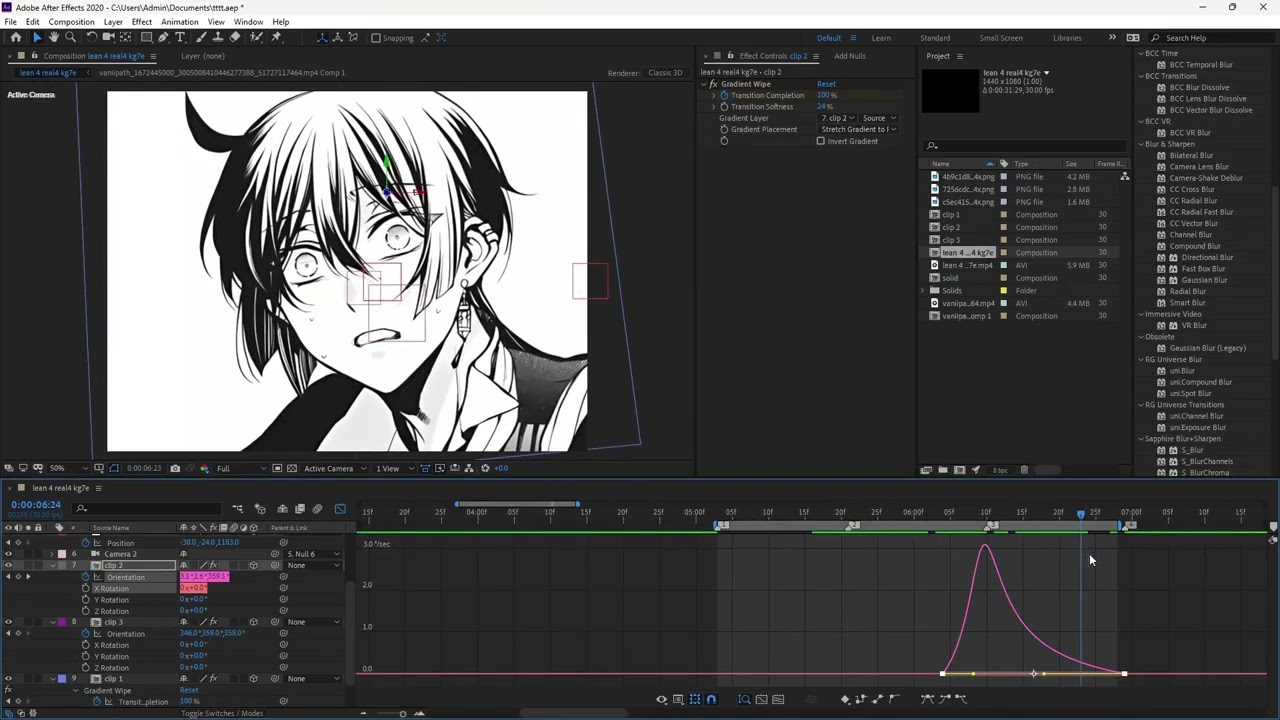The width and height of the screenshot is (1280, 720).
Task: Select the Zoom magnifier tool
Action: [x=71, y=37]
